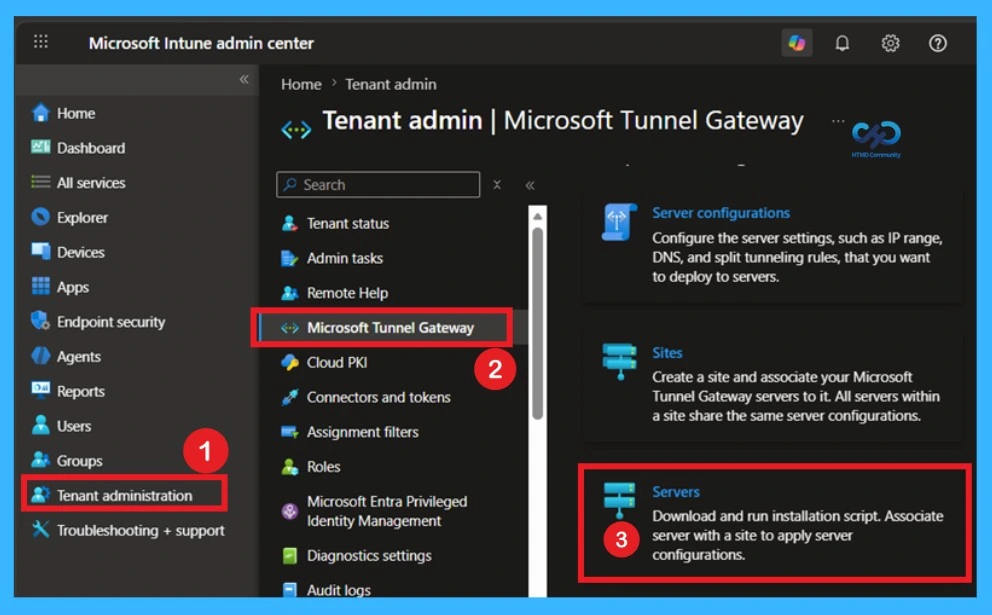This screenshot has height=615, width=992.
Task: Collapse the left navigation with double chevron
Action: pyautogui.click(x=244, y=79)
